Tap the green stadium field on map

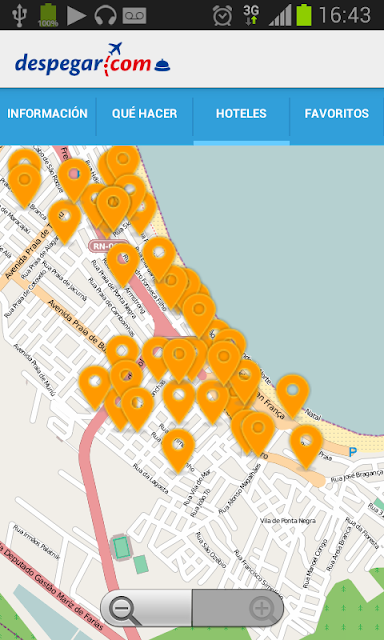(121, 548)
